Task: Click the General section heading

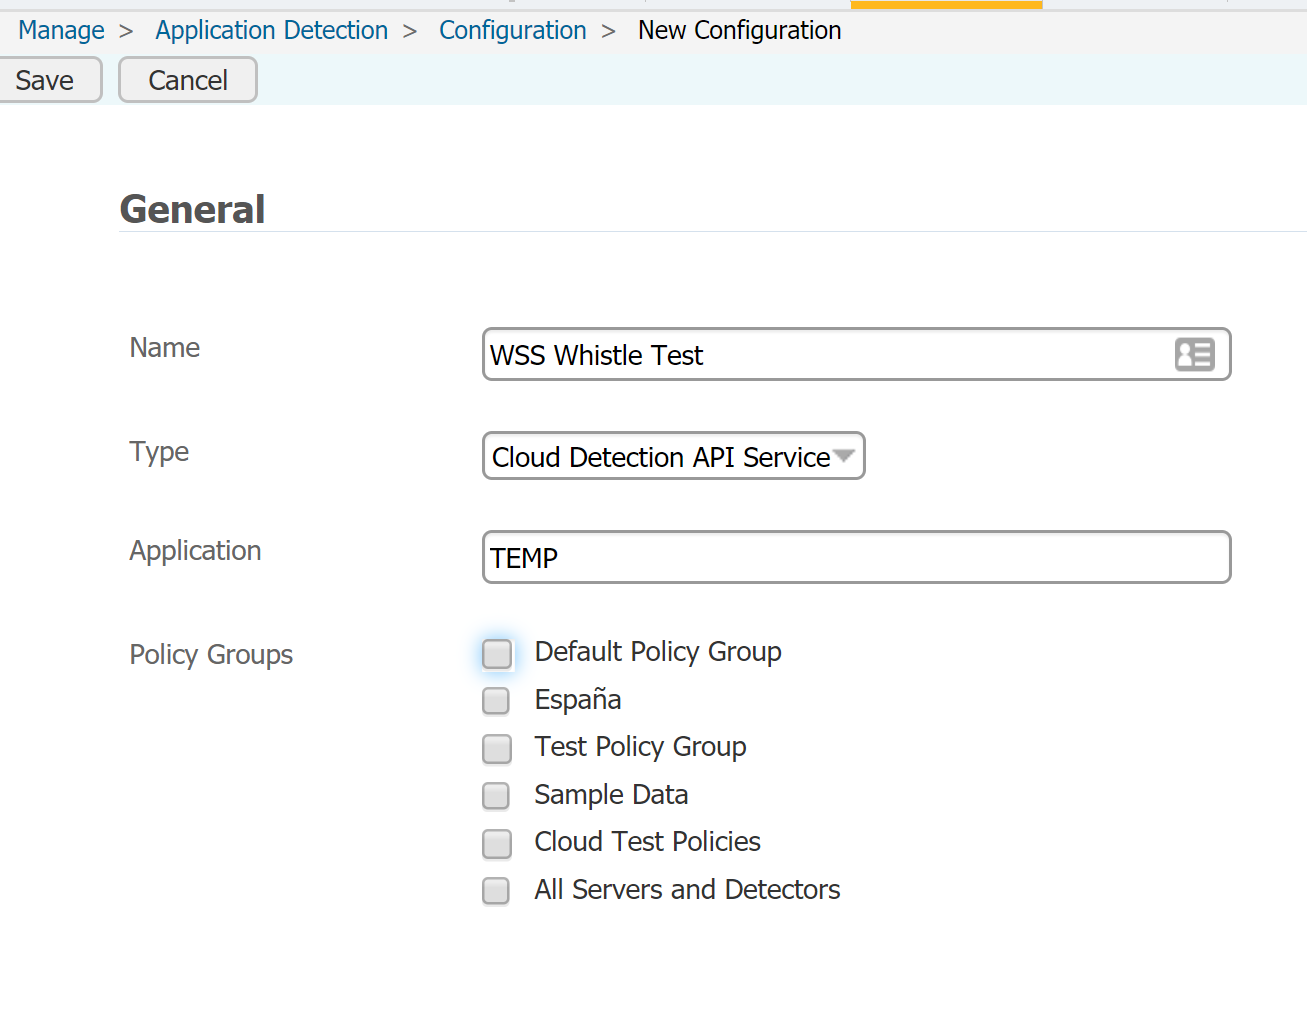Action: pyautogui.click(x=192, y=210)
